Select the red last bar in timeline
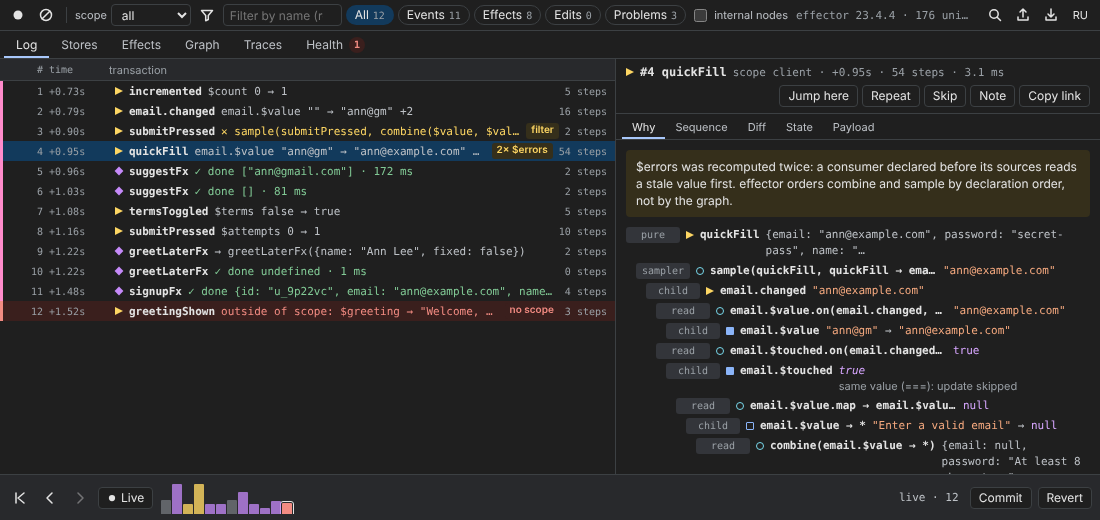Screen dimensions: 1100x520 287,508
